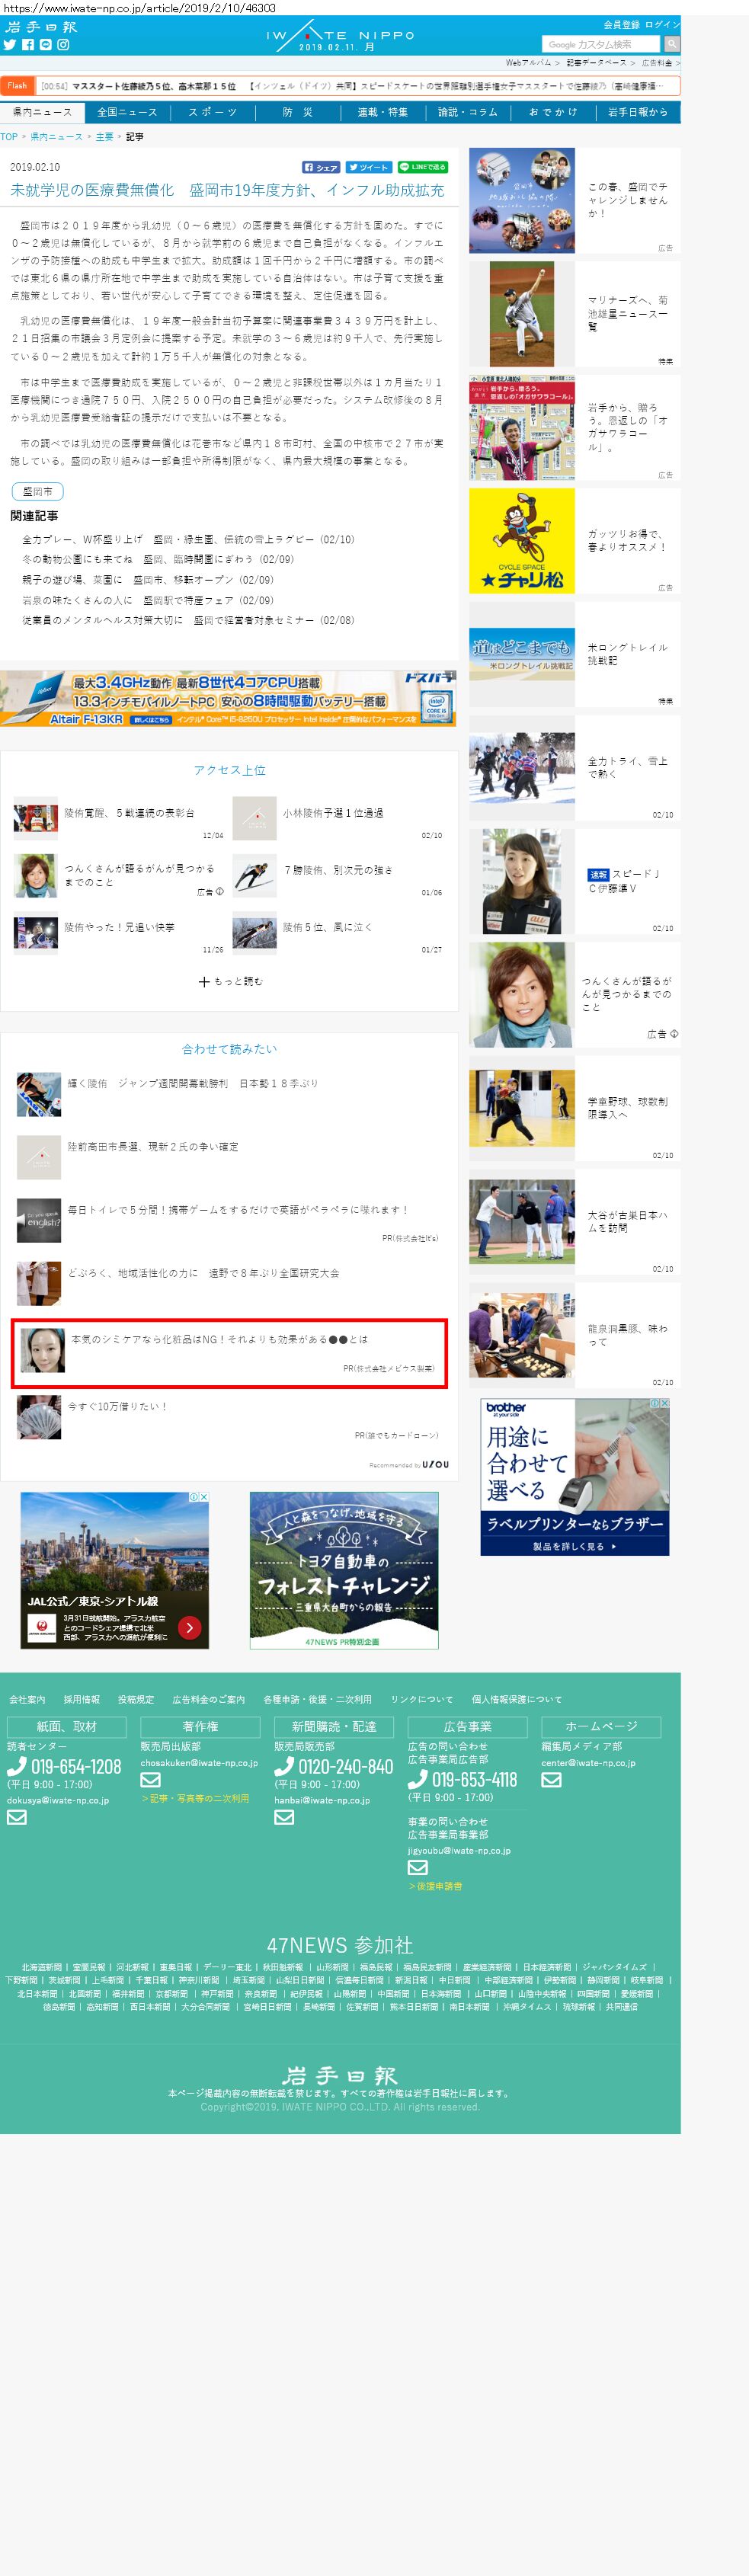Click the search magnifier button
Screen dimensions: 749x2576
pyautogui.click(x=672, y=44)
